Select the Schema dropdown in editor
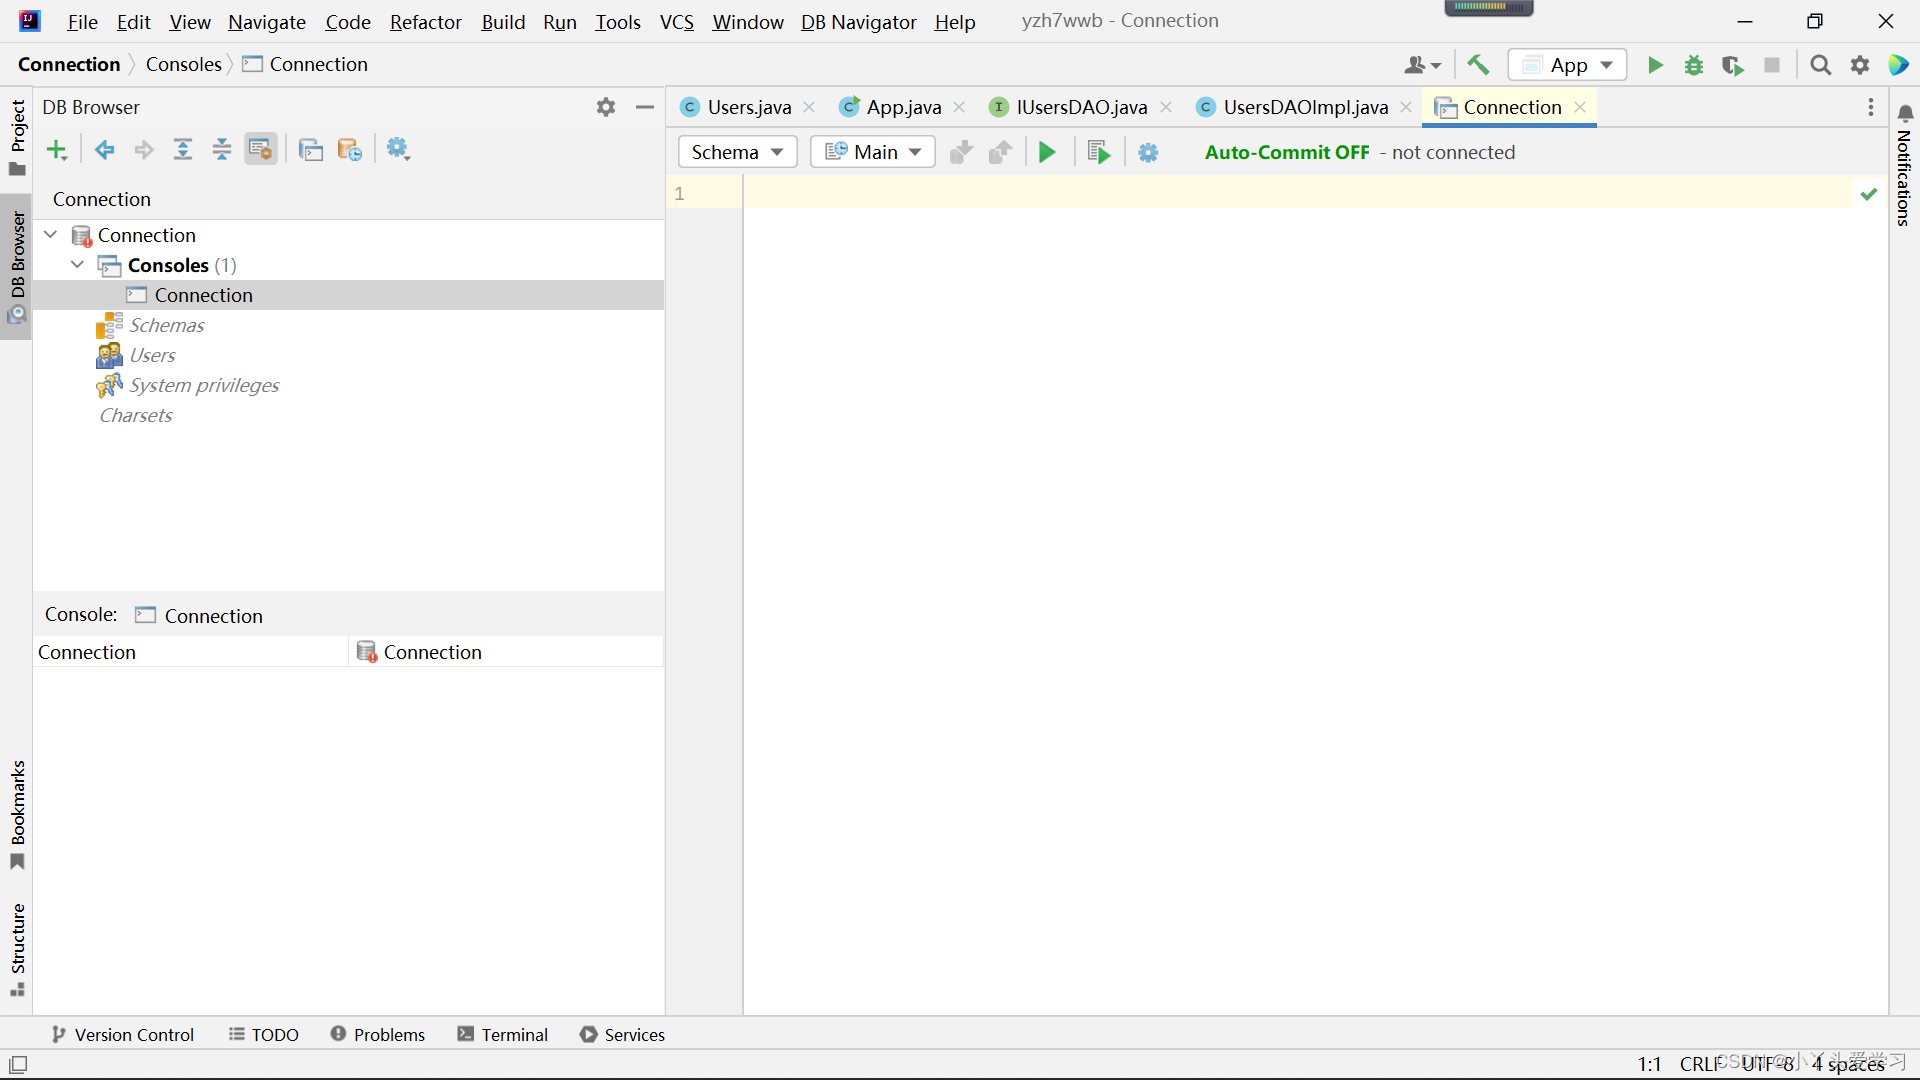 click(x=735, y=152)
